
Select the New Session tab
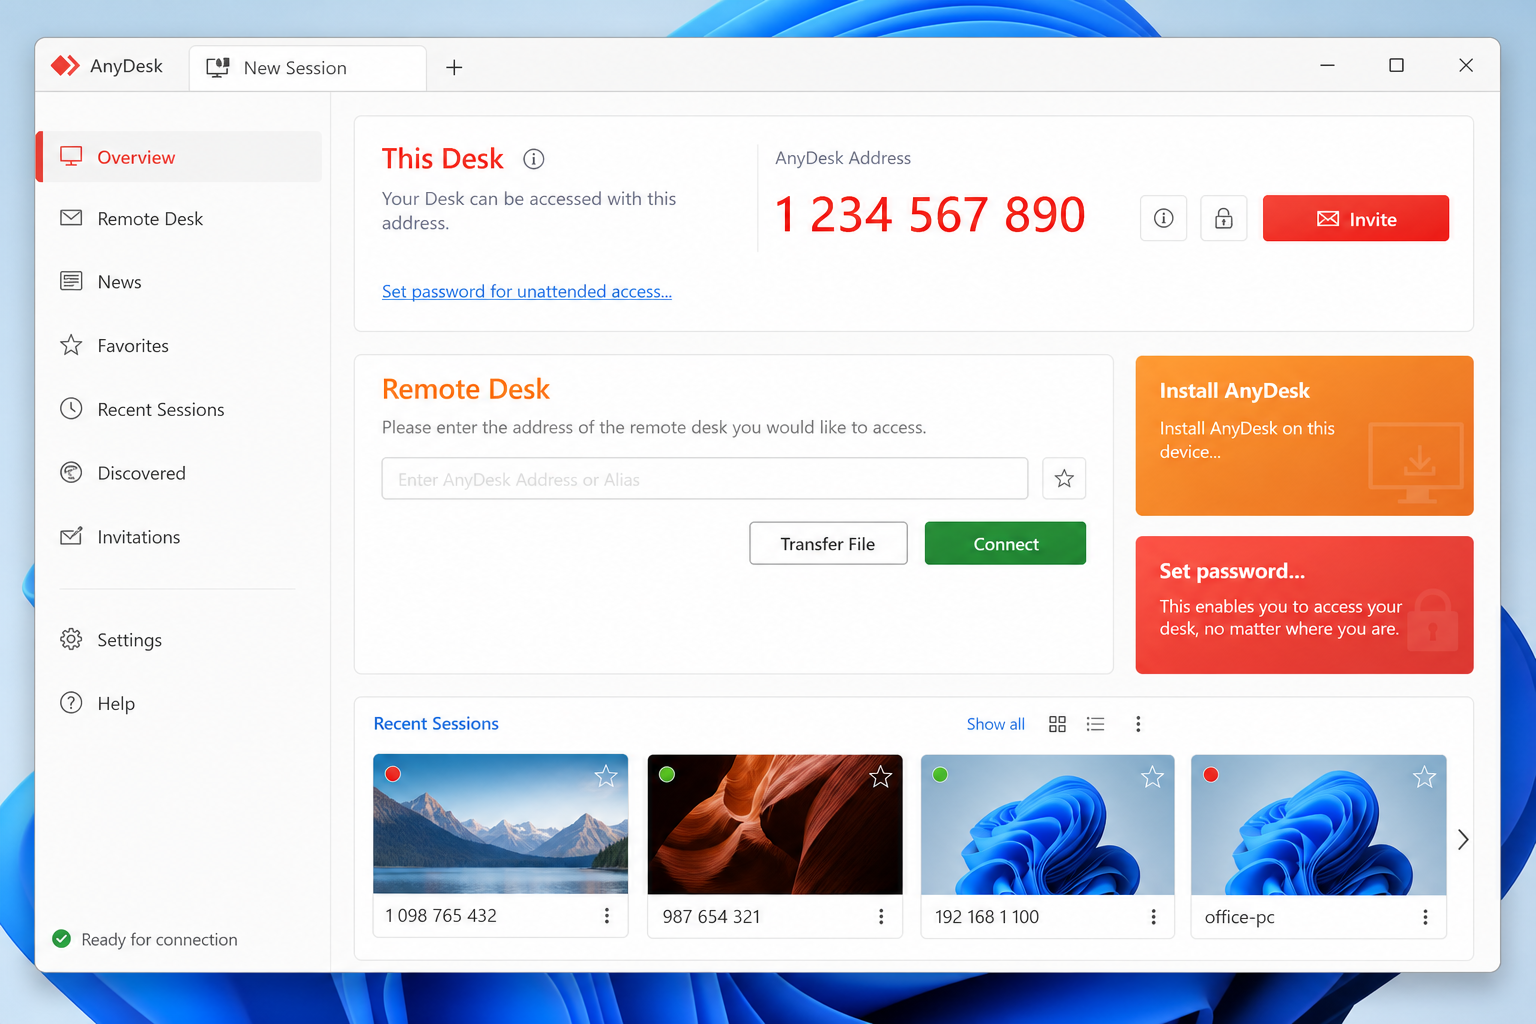pyautogui.click(x=308, y=68)
